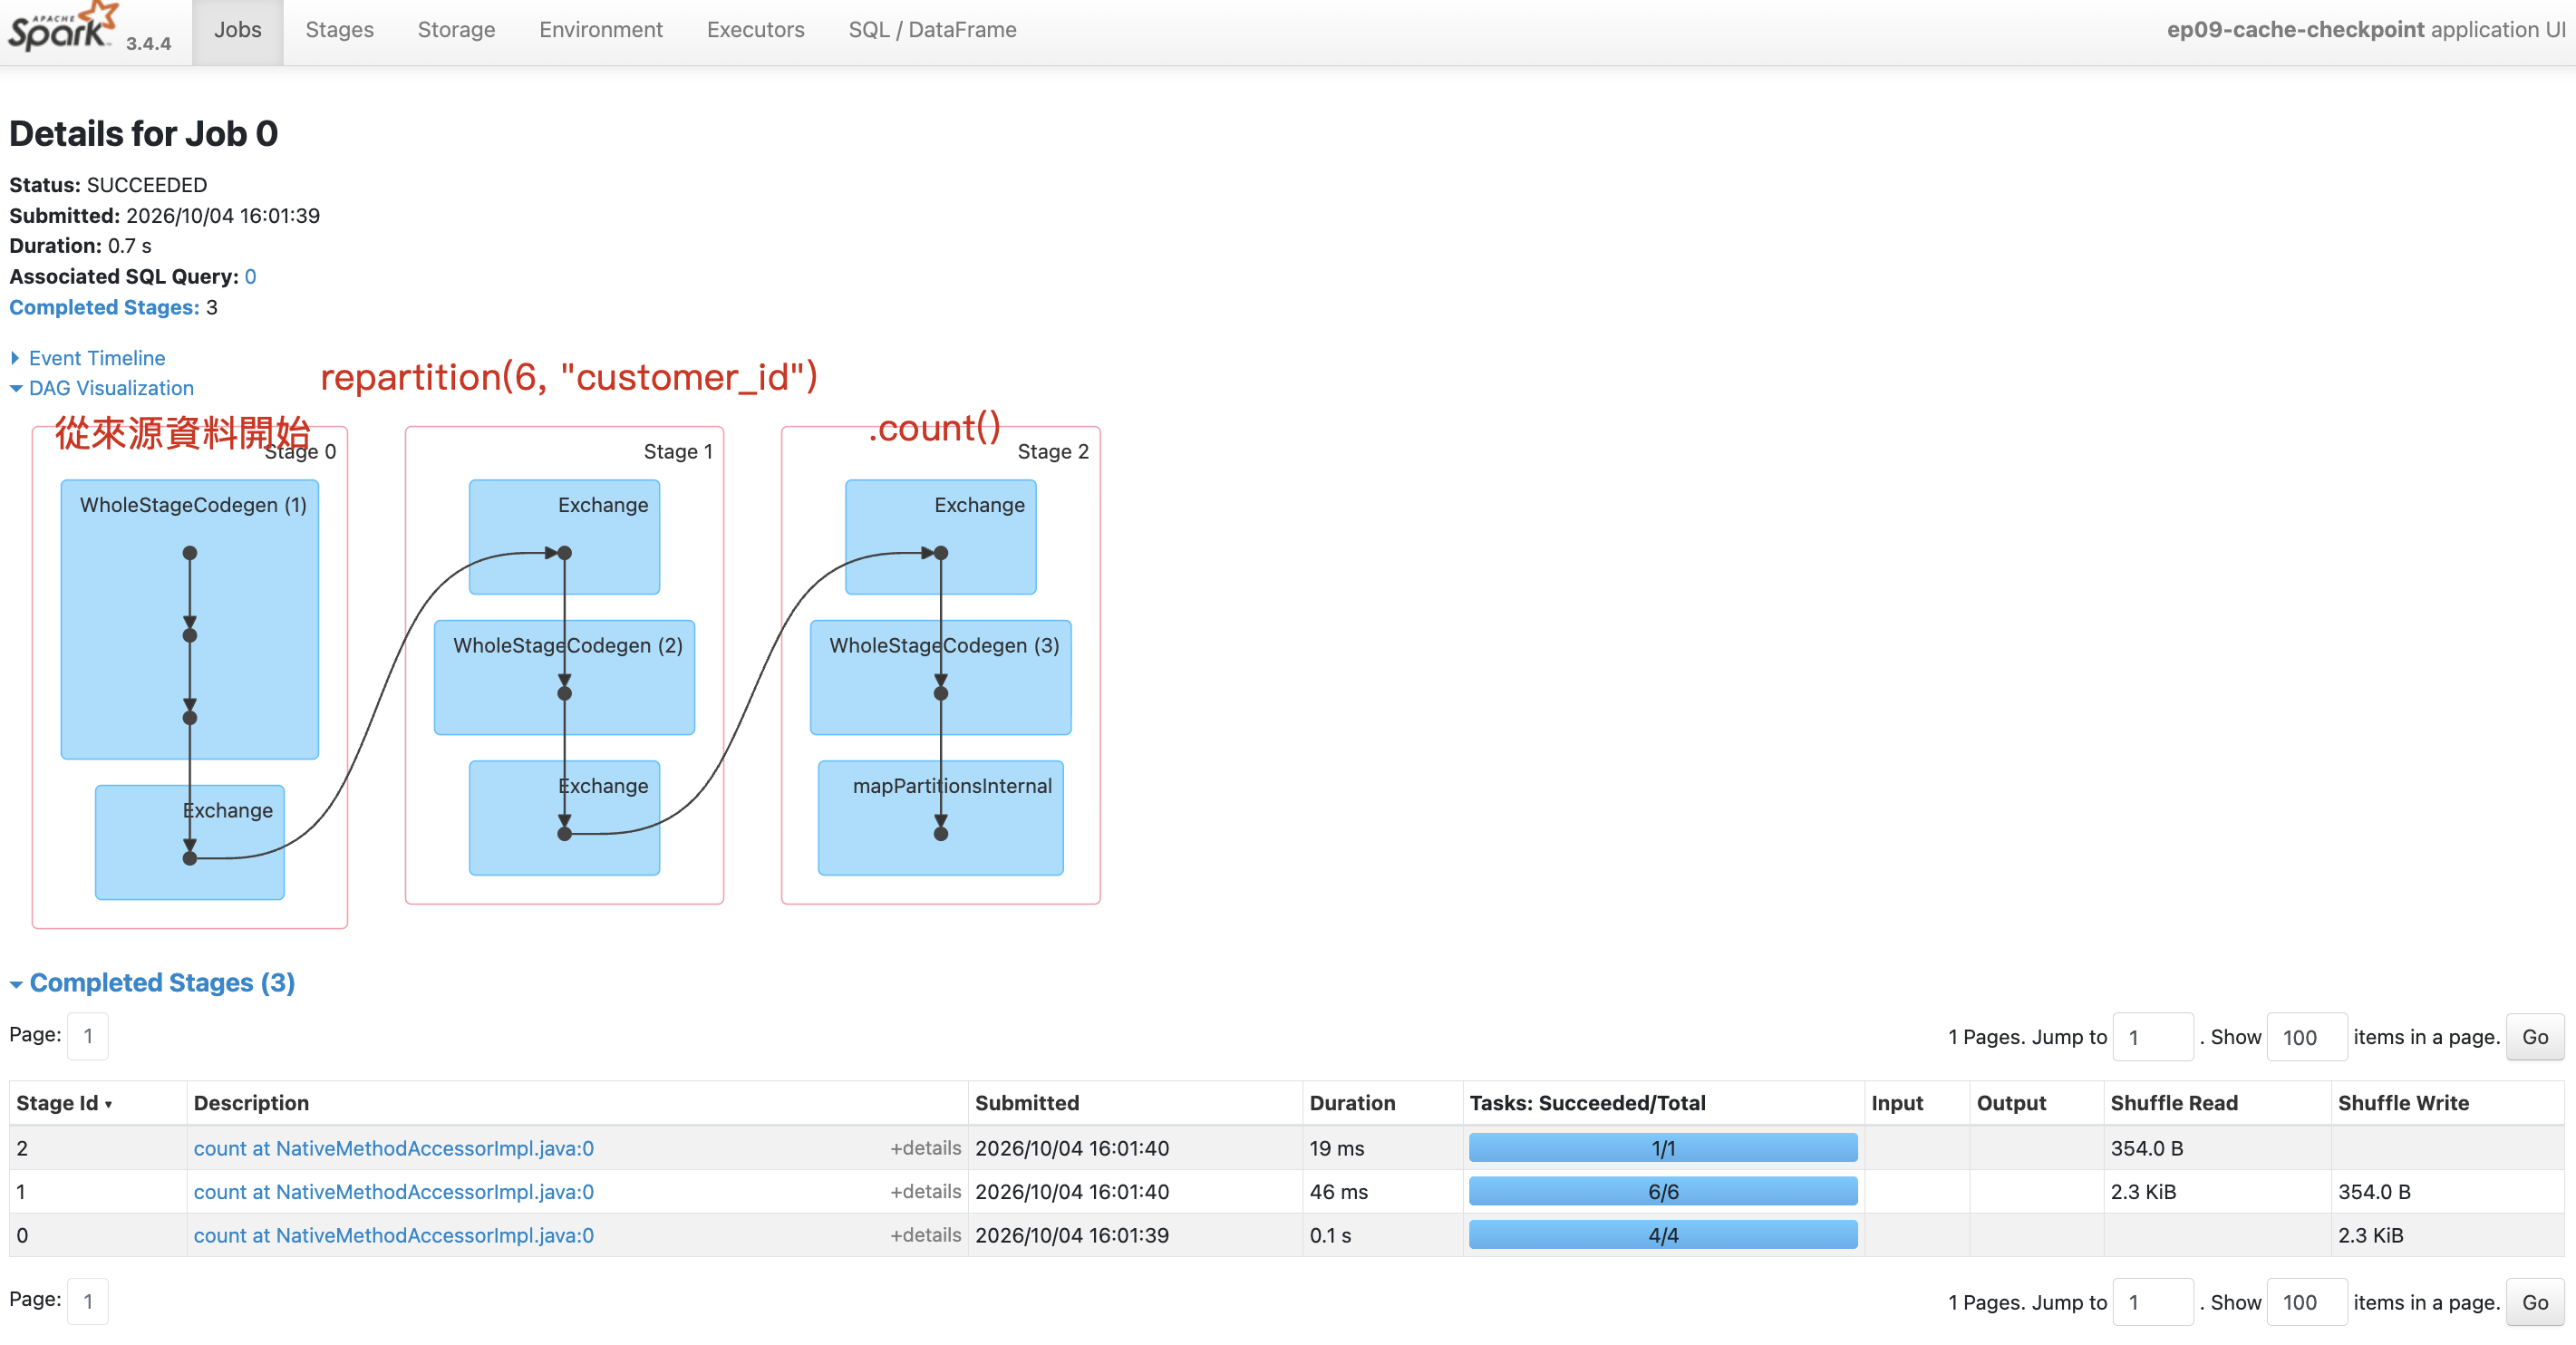Sort by the Shuffle Write column header
Viewport: 2576px width, 1345px height.
(x=2403, y=1103)
